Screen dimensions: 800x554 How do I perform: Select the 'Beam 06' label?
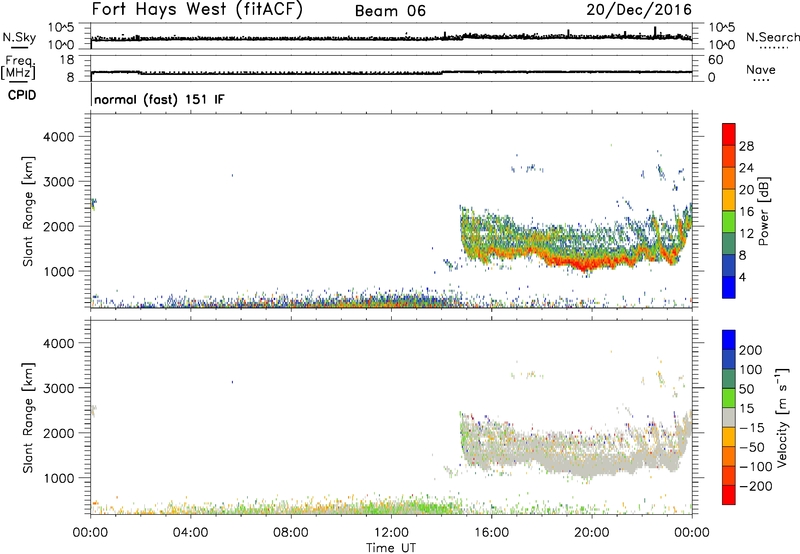point(390,11)
